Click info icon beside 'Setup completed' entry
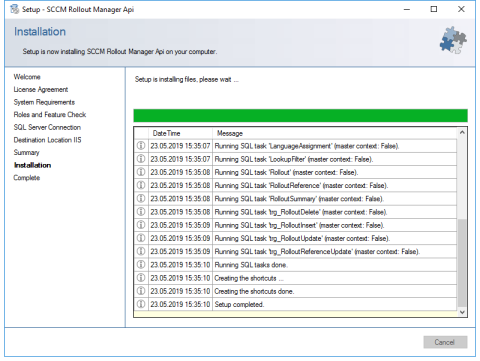 [141, 304]
